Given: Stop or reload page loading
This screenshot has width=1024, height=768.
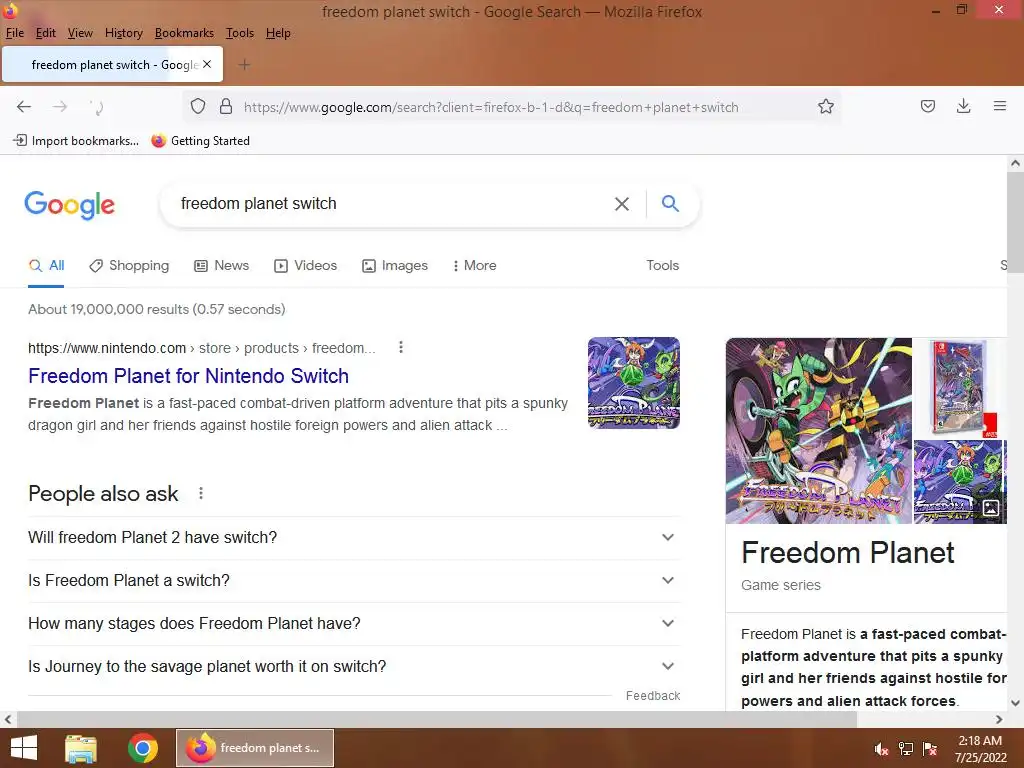Looking at the screenshot, I should pos(97,106).
